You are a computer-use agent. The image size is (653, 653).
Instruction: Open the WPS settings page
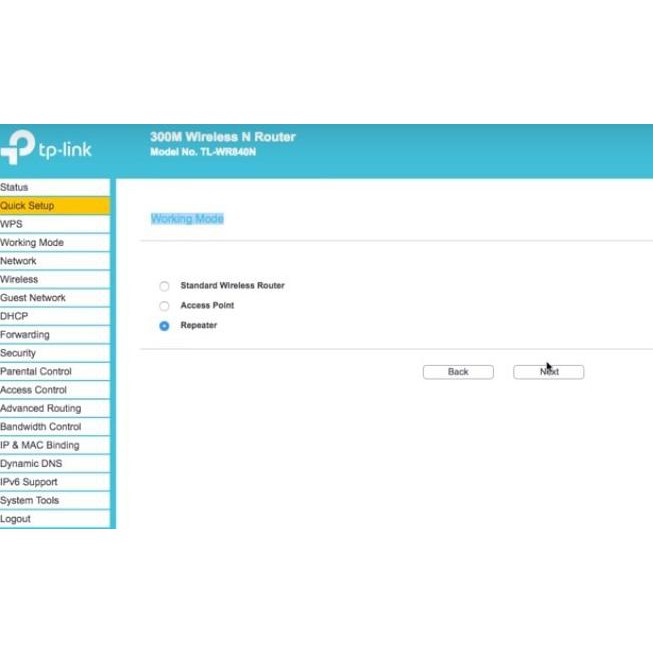coord(12,224)
